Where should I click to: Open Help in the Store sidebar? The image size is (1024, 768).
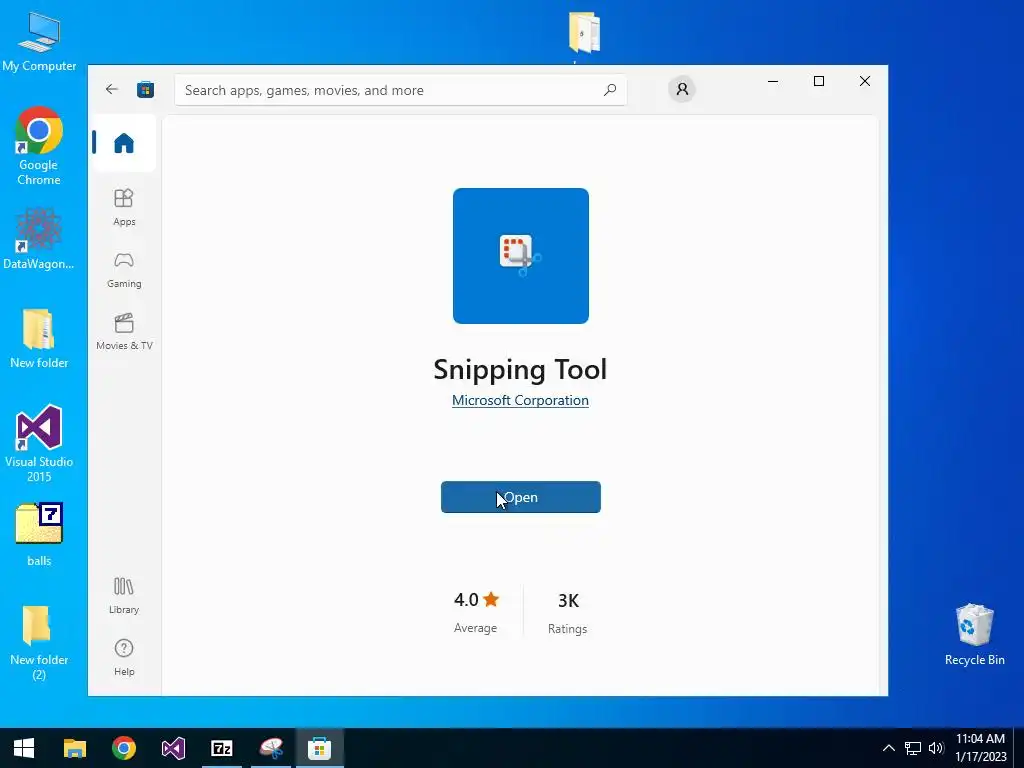click(124, 658)
